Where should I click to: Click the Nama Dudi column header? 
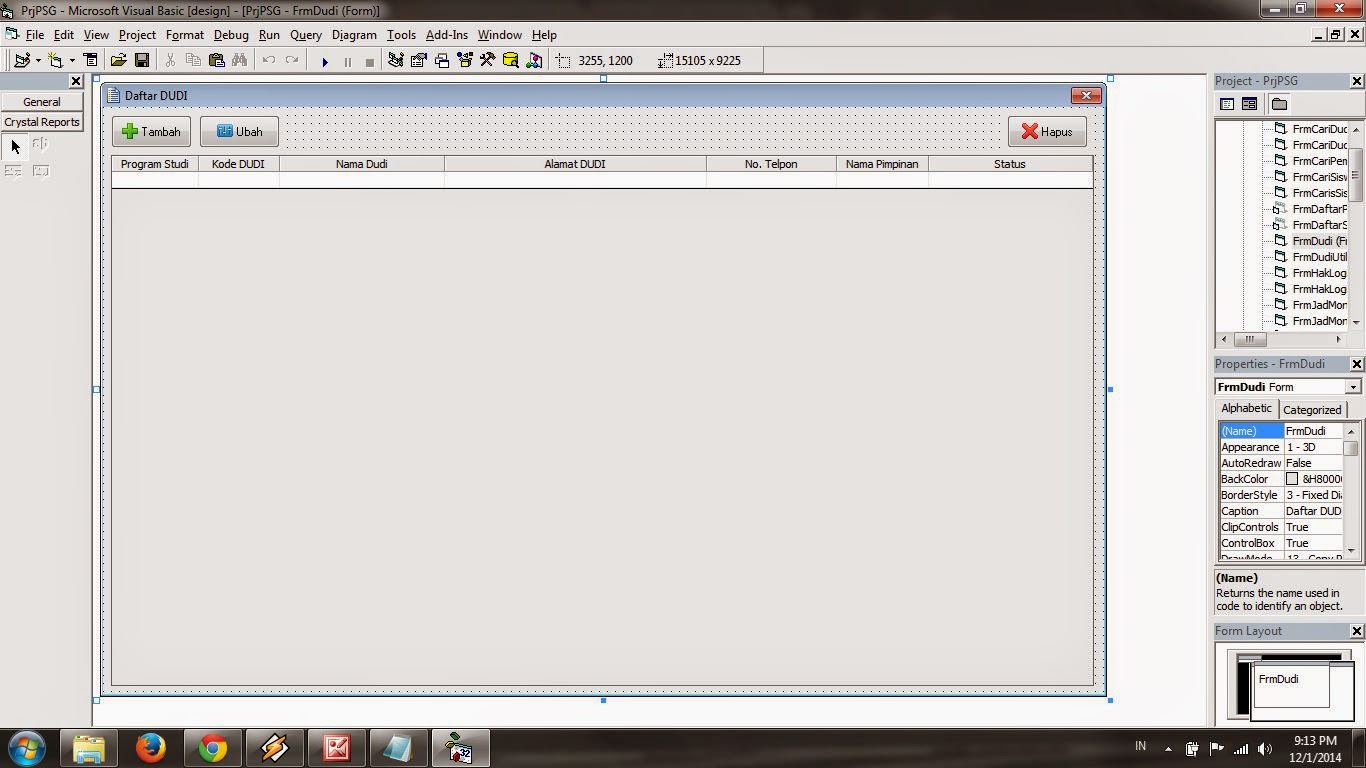tap(362, 164)
